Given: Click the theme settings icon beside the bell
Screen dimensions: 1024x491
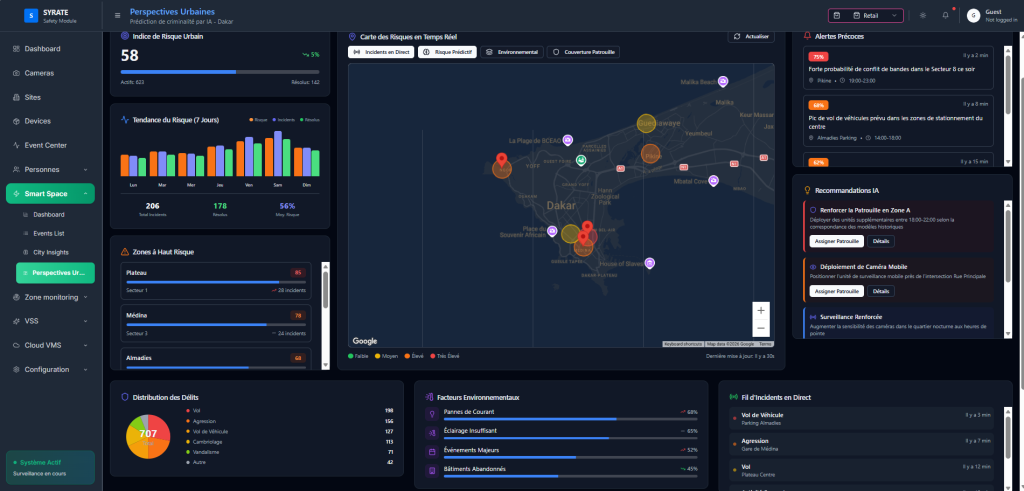Looking at the screenshot, I should coord(922,15).
